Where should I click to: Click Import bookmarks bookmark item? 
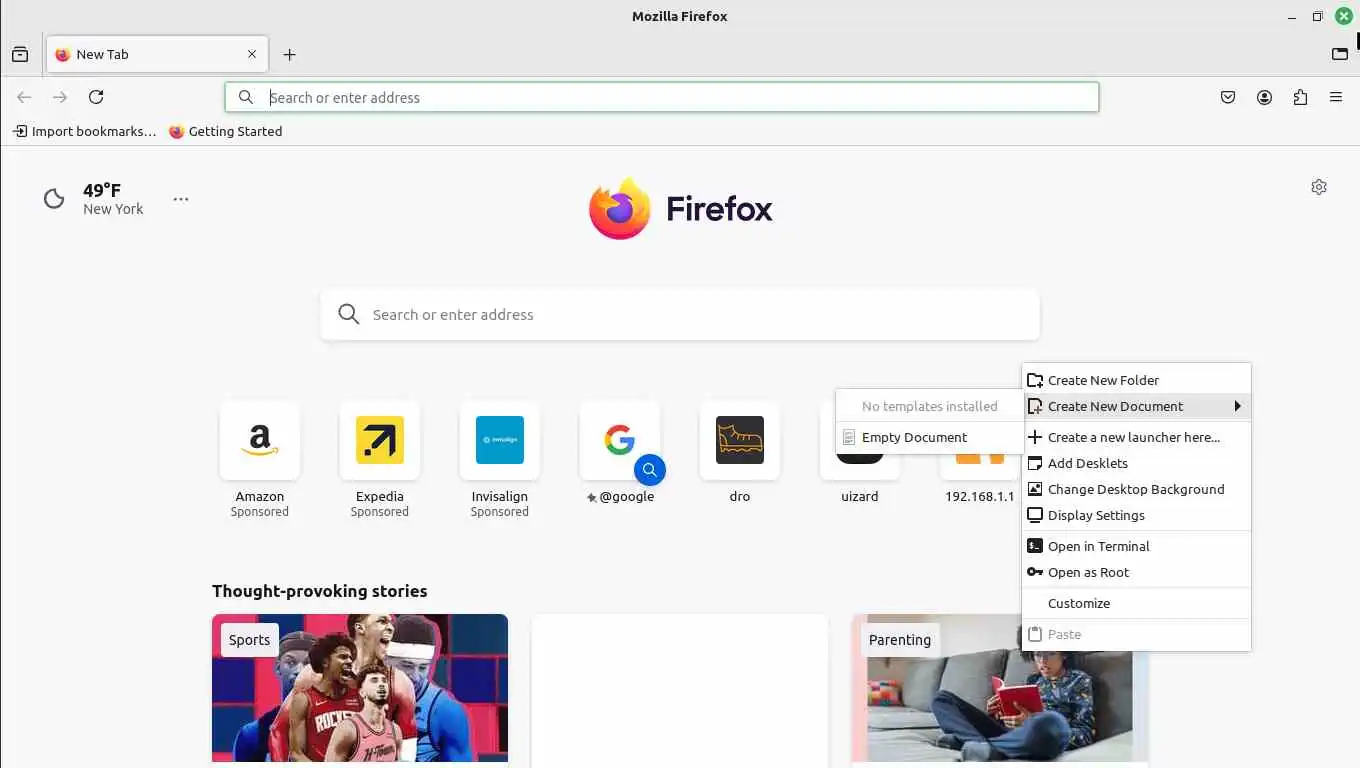click(84, 131)
